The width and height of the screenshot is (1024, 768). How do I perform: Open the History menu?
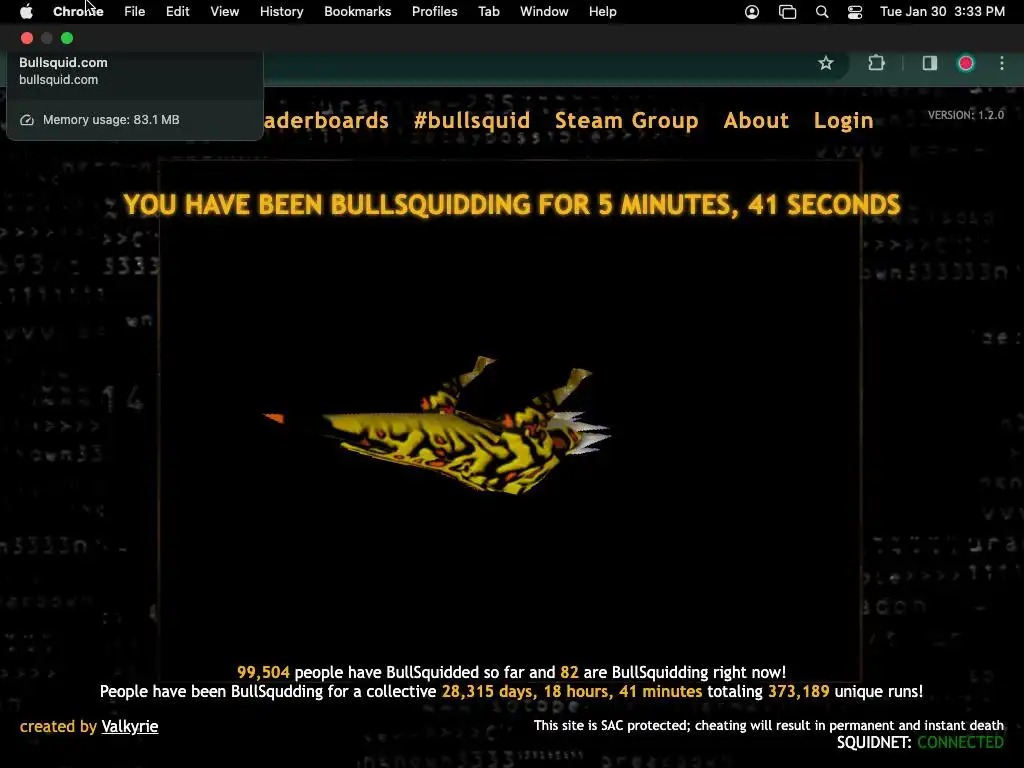[281, 12]
